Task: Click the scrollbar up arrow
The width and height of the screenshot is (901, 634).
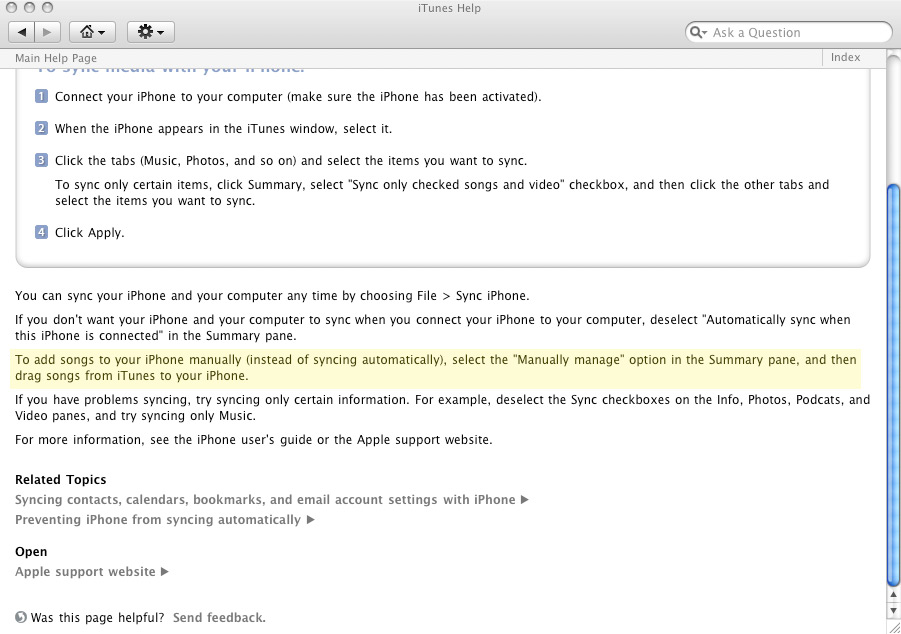Action: click(894, 595)
